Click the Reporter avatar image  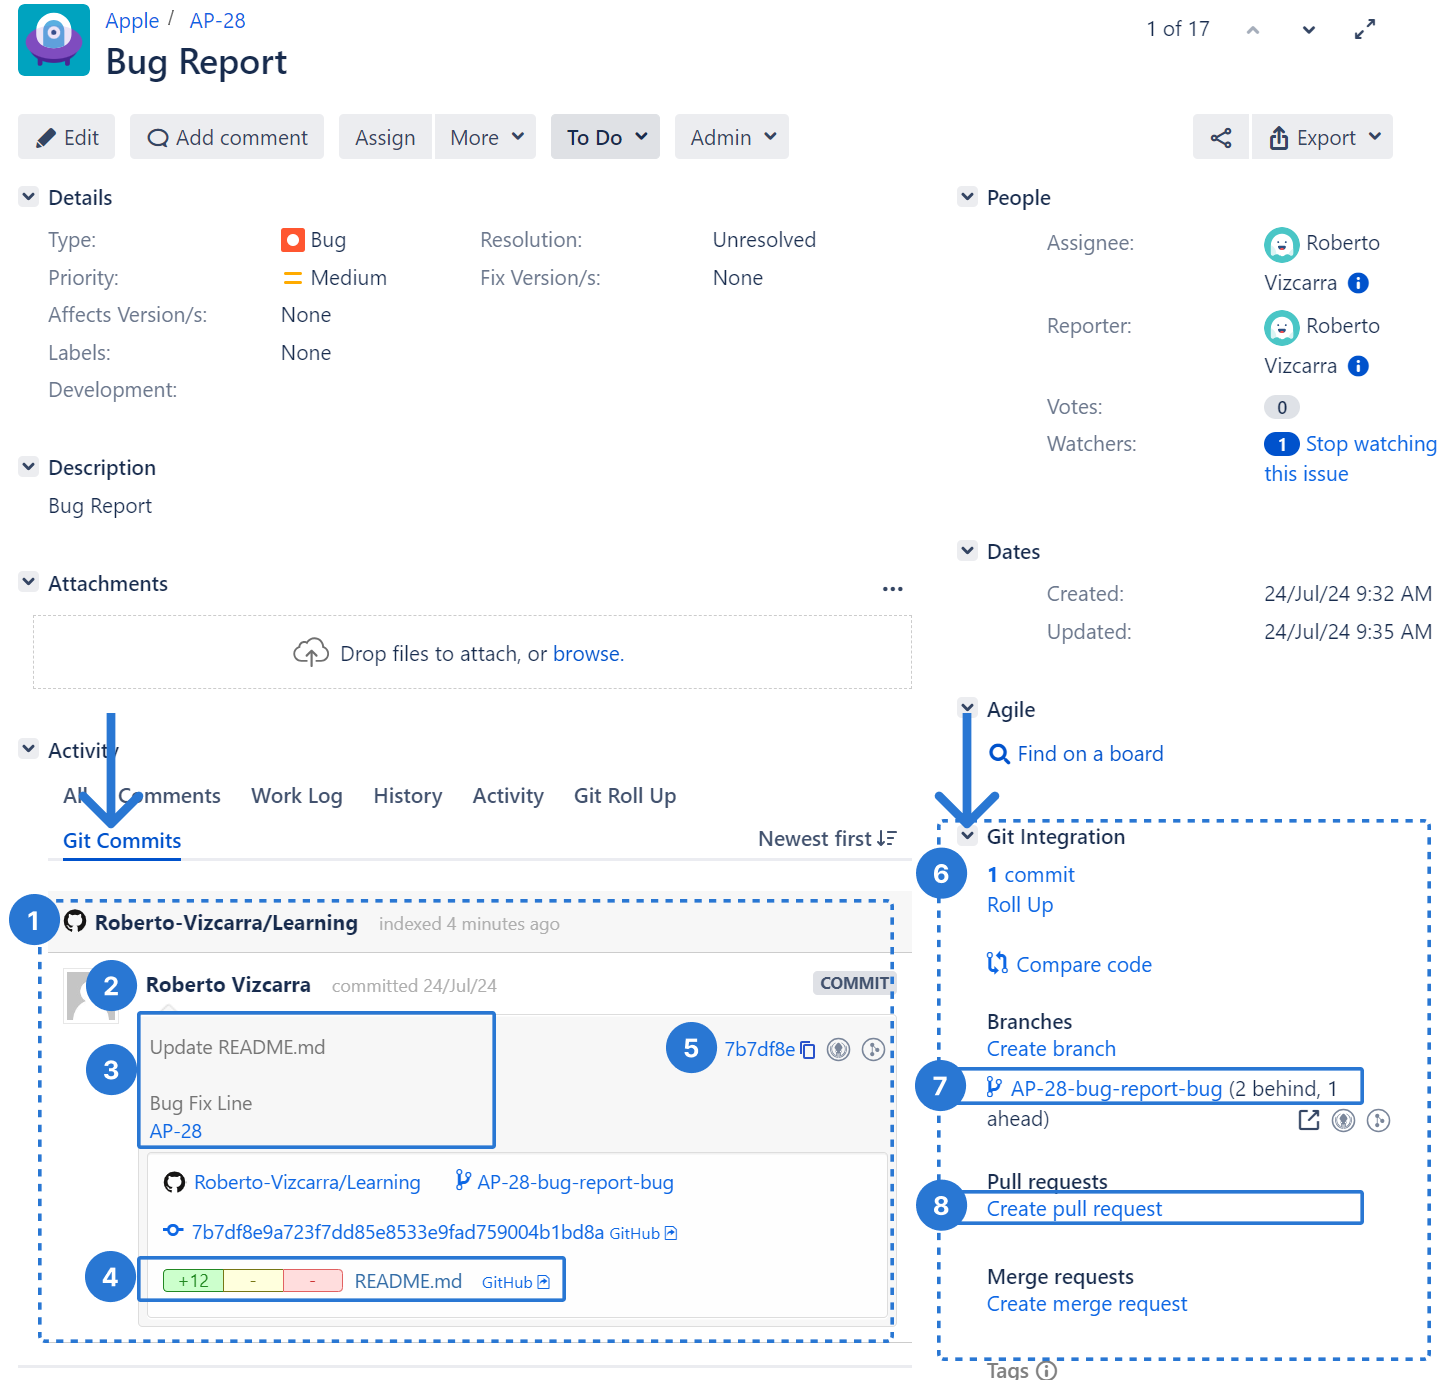[x=1282, y=327]
